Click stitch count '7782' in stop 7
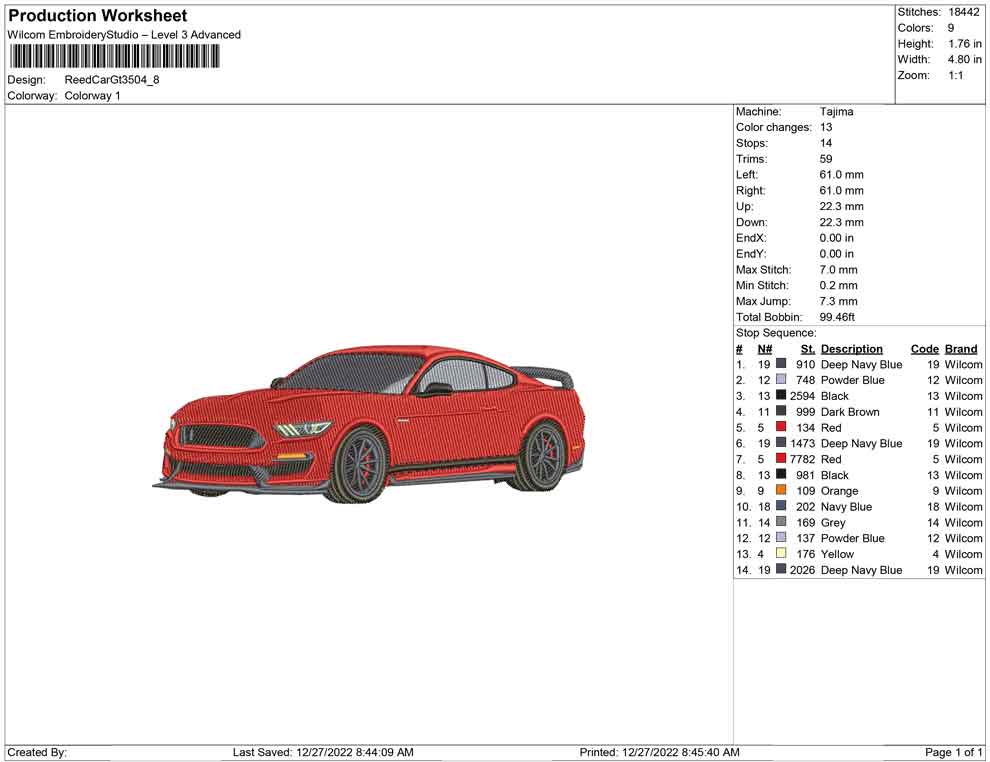 click(802, 459)
